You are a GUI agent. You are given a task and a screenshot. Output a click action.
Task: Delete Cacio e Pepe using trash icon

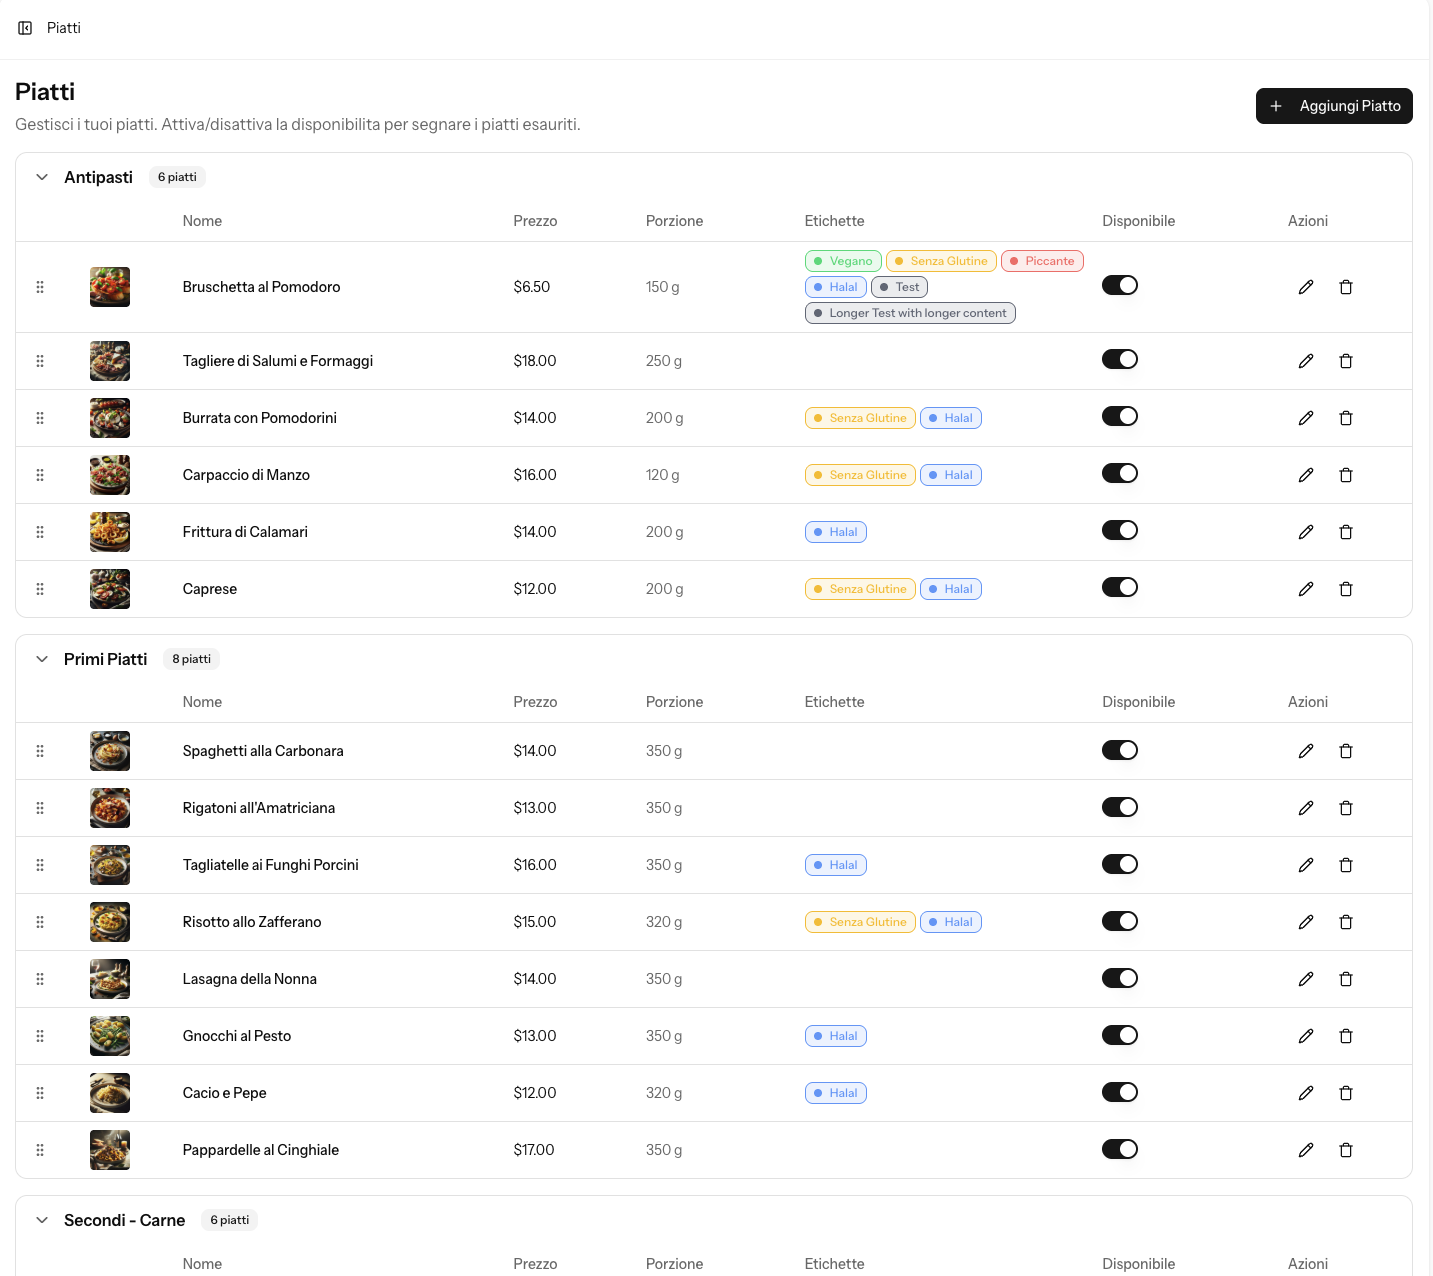click(1346, 1093)
